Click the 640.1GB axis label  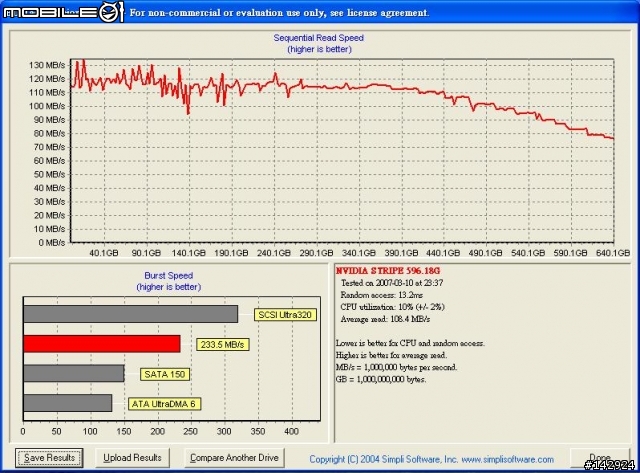[x=613, y=253]
